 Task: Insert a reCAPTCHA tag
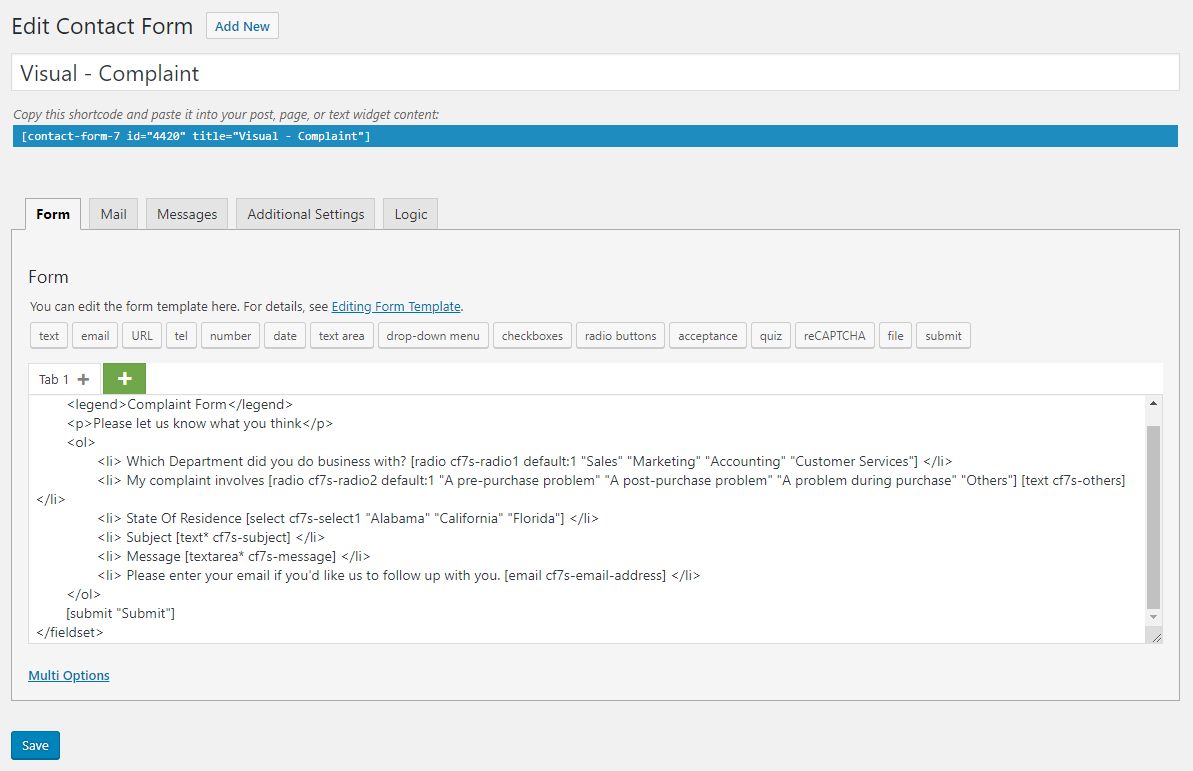(835, 336)
